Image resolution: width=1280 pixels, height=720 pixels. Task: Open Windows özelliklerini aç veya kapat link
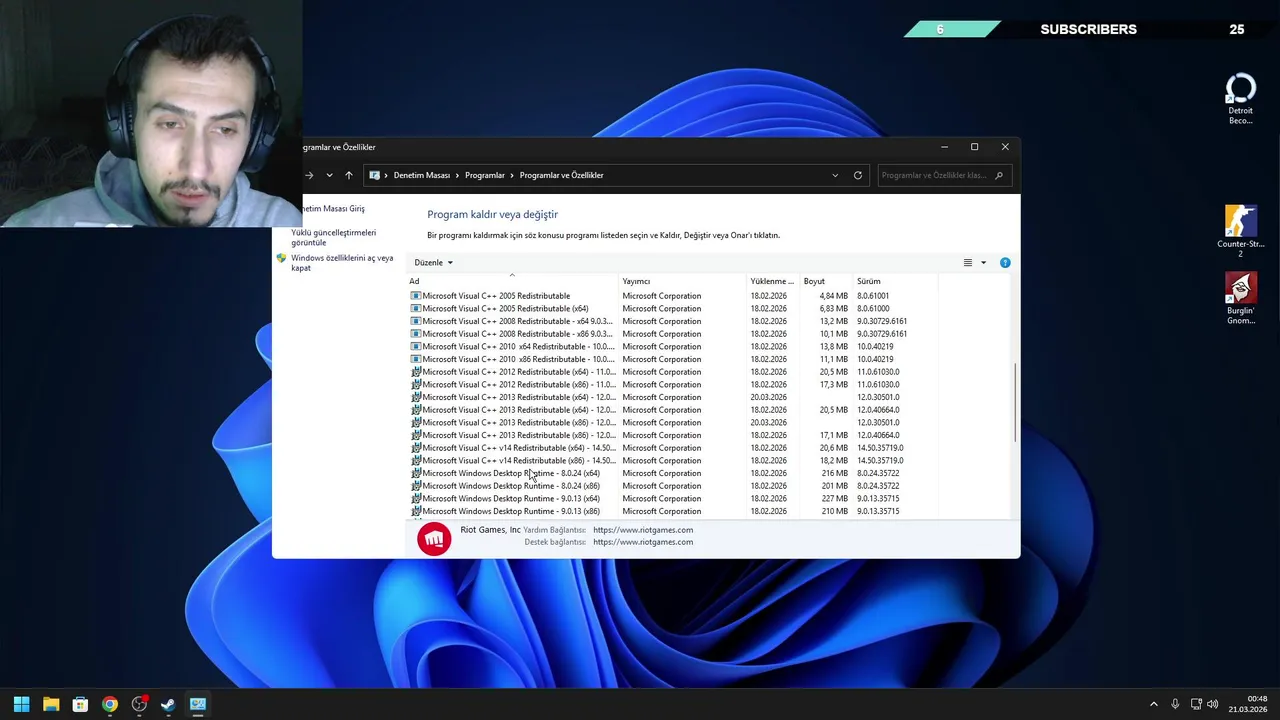[342, 263]
